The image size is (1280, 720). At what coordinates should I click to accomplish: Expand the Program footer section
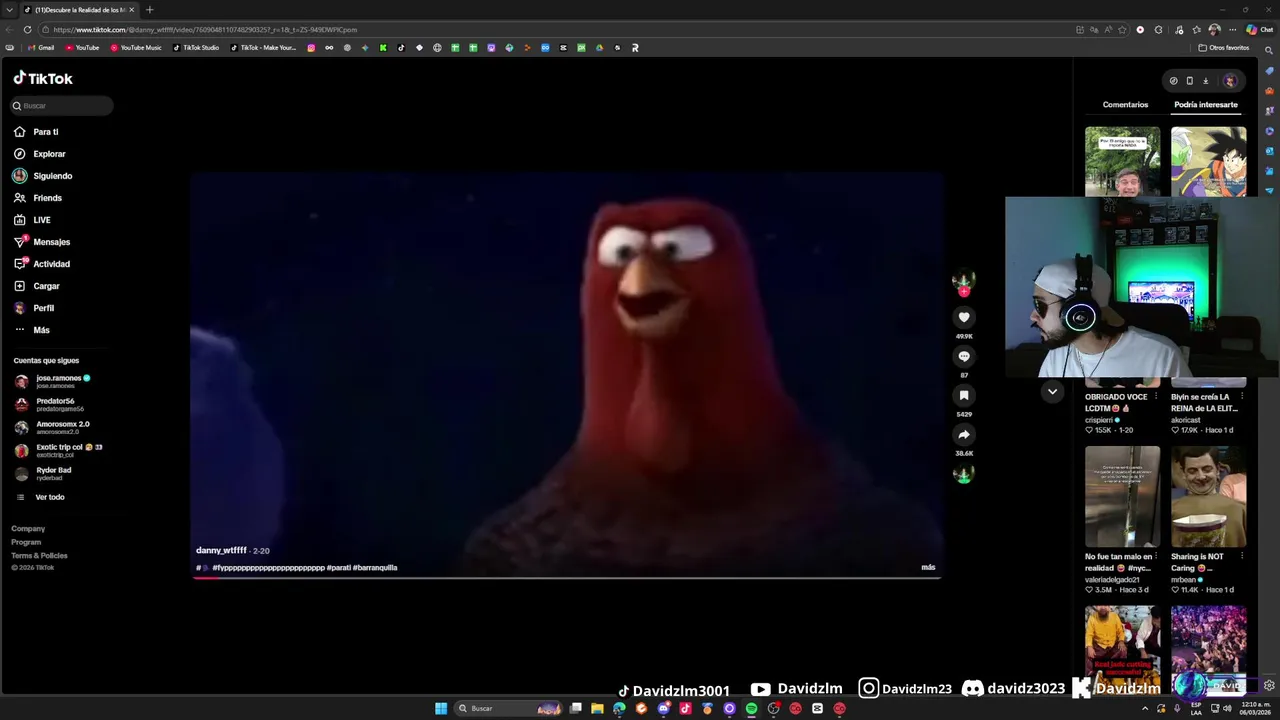point(26,542)
